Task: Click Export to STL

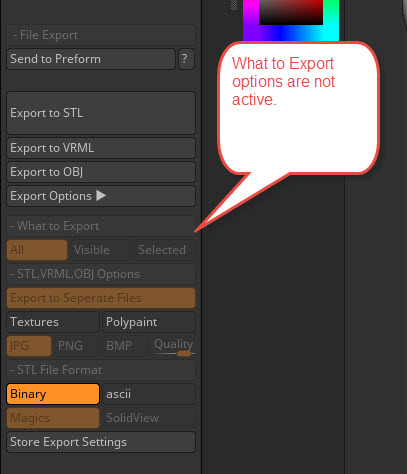Action: coord(101,113)
